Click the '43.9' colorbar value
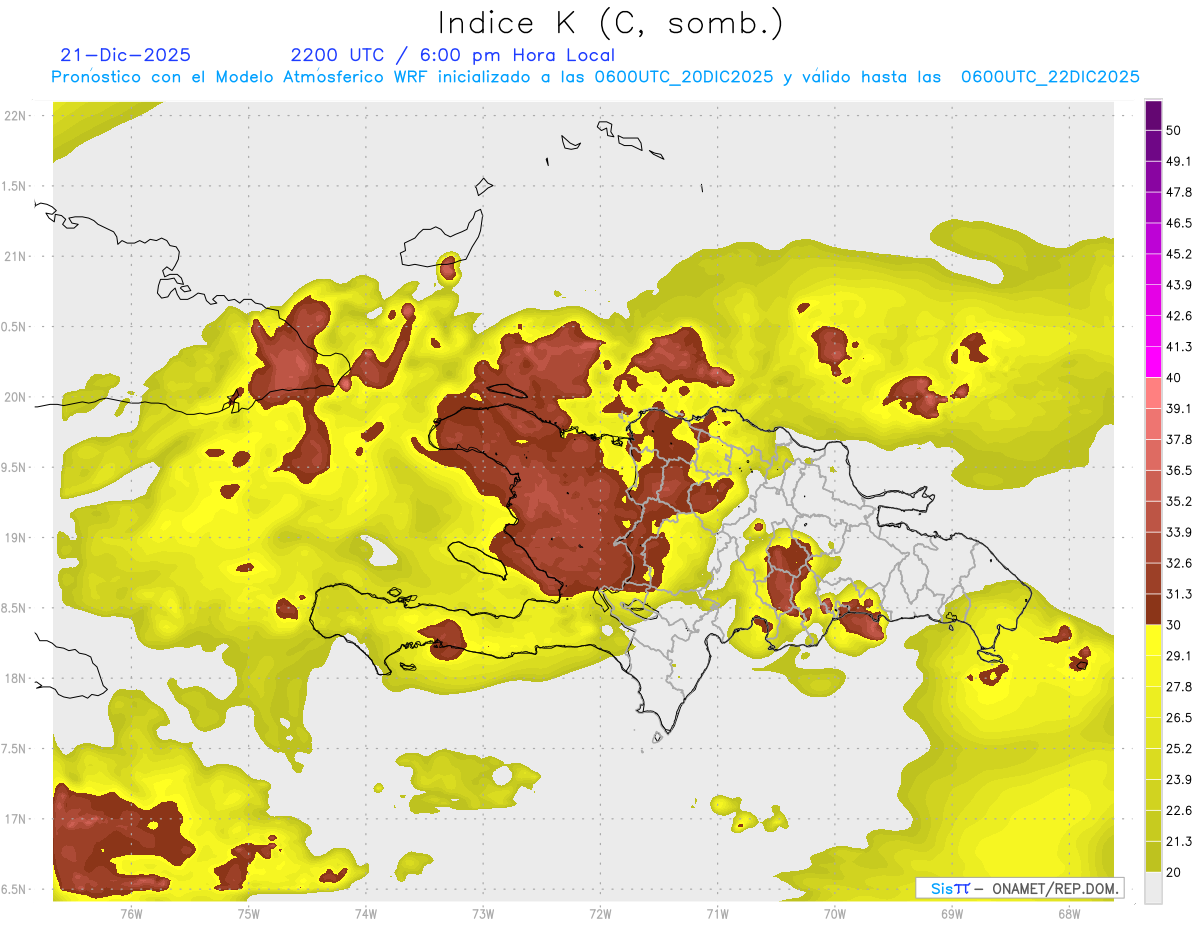Viewport: 1200px width, 927px height. [x=1179, y=285]
